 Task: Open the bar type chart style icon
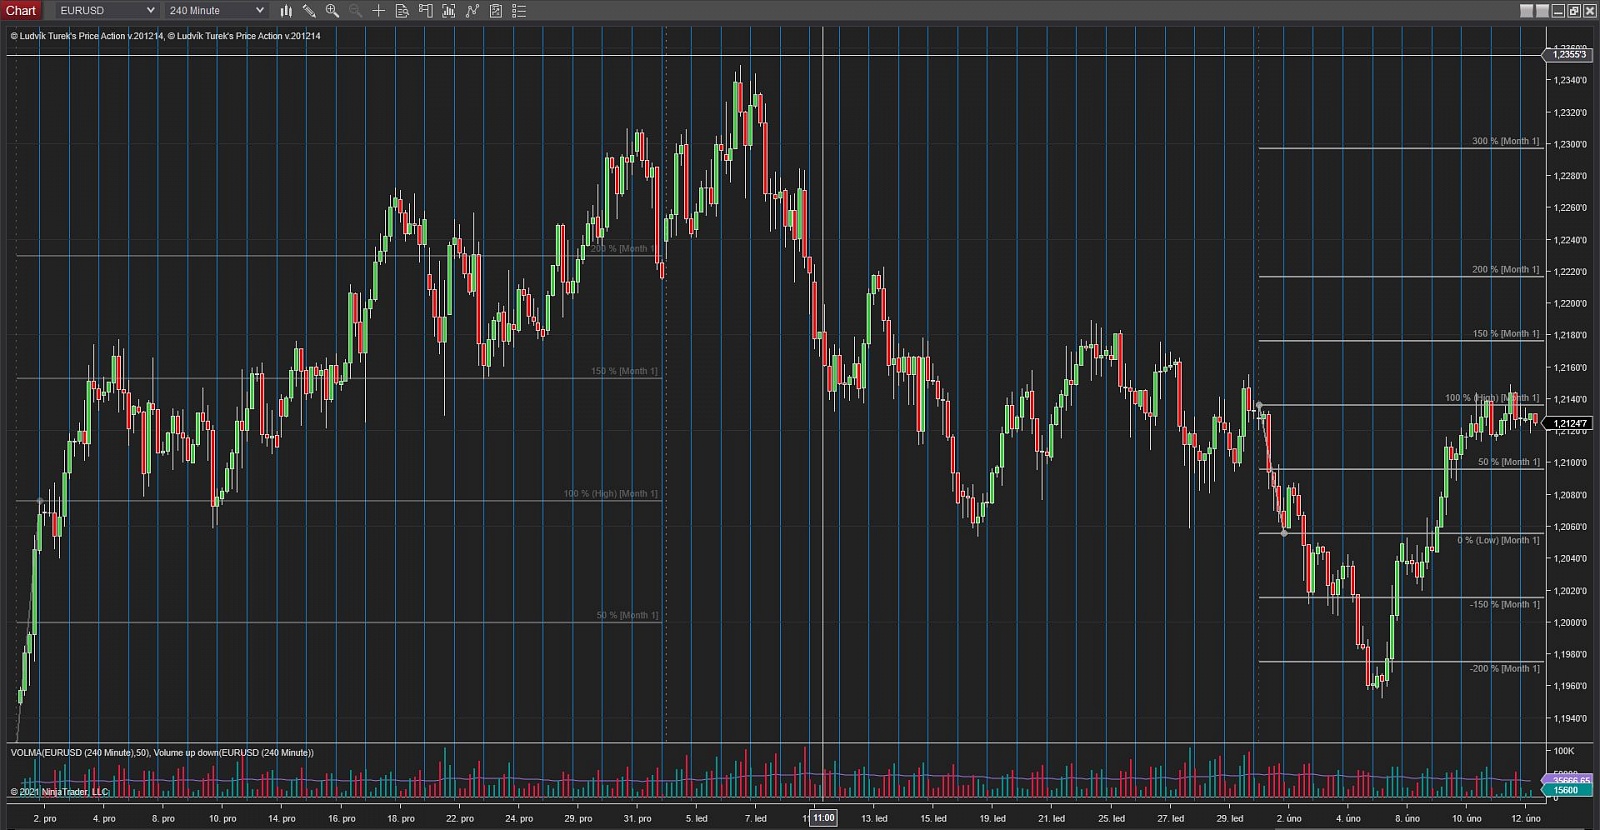coord(286,11)
